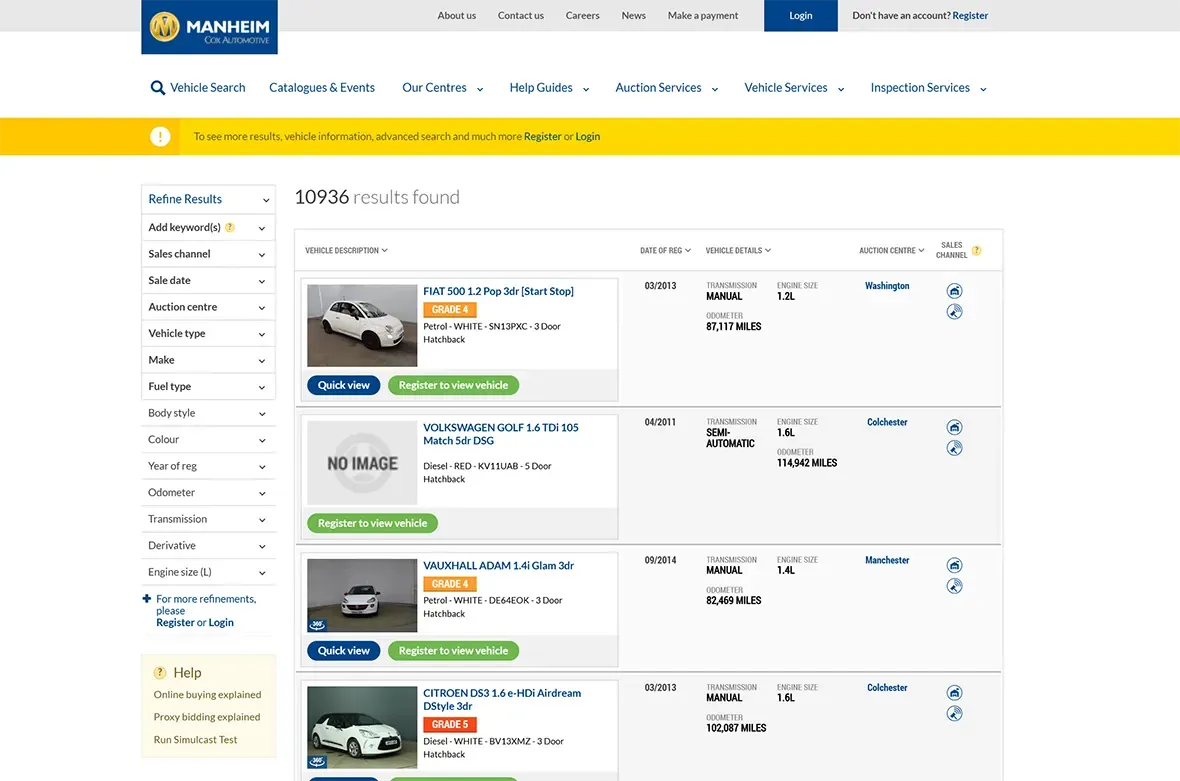Click the Sales Channel column help icon

tap(976, 251)
